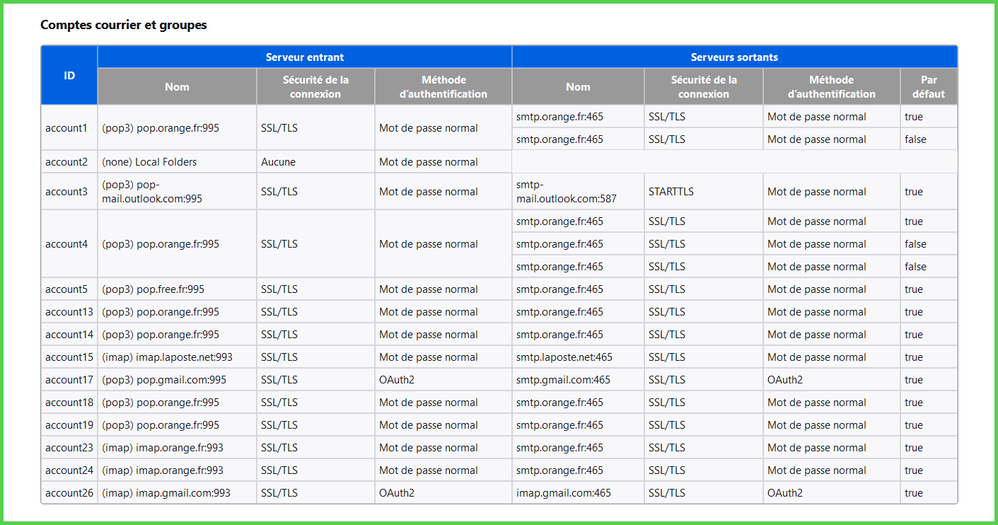Select the account17 ID cell

tap(69, 380)
